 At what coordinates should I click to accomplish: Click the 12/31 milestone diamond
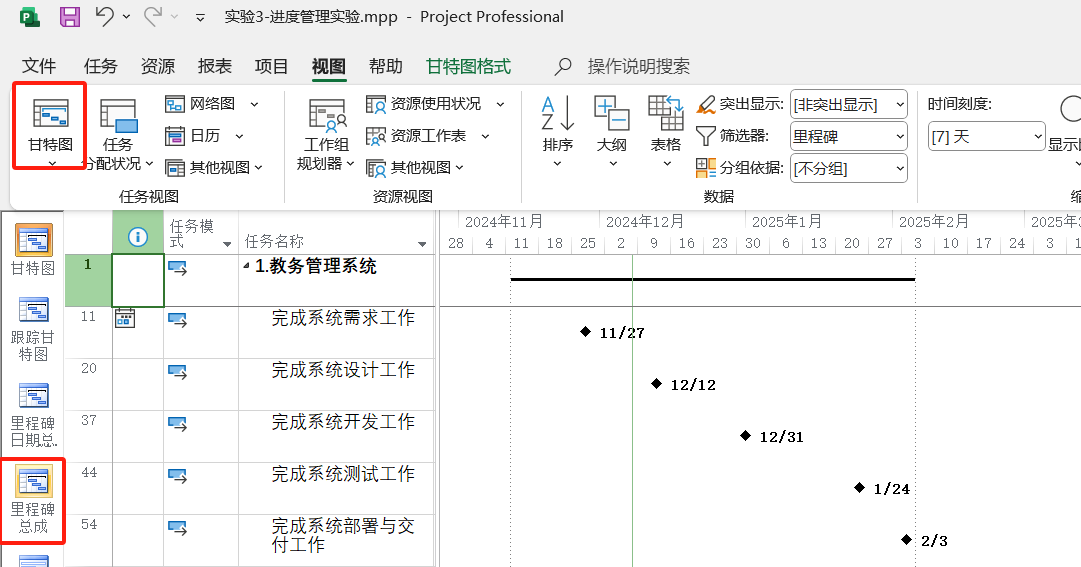pyautogui.click(x=745, y=435)
